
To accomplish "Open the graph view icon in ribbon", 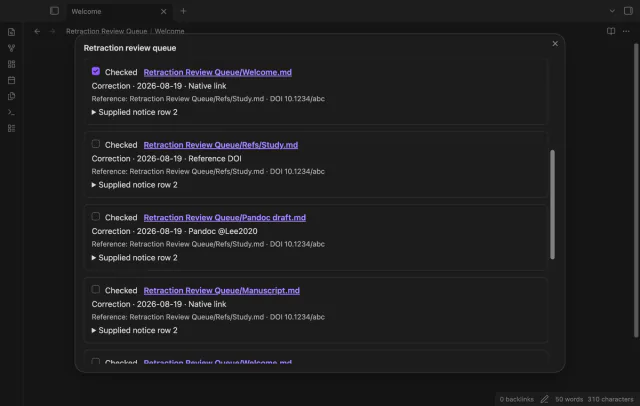I will (x=11, y=48).
